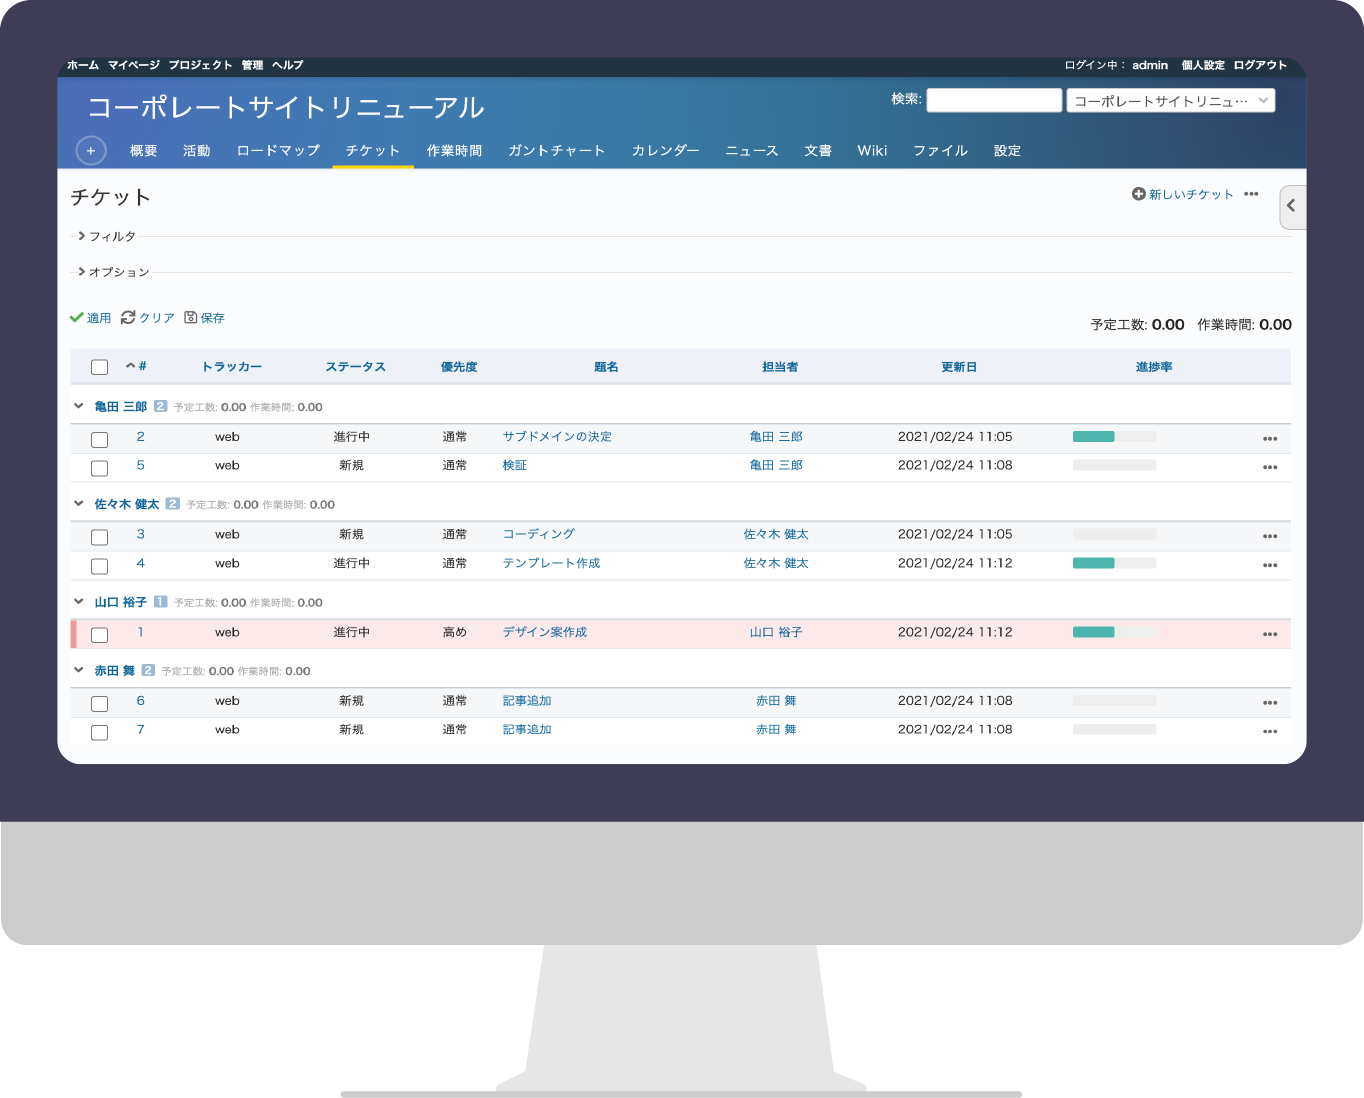Image resolution: width=1364 pixels, height=1098 pixels.
Task: Switch to the ロードマップ tab
Action: (278, 150)
